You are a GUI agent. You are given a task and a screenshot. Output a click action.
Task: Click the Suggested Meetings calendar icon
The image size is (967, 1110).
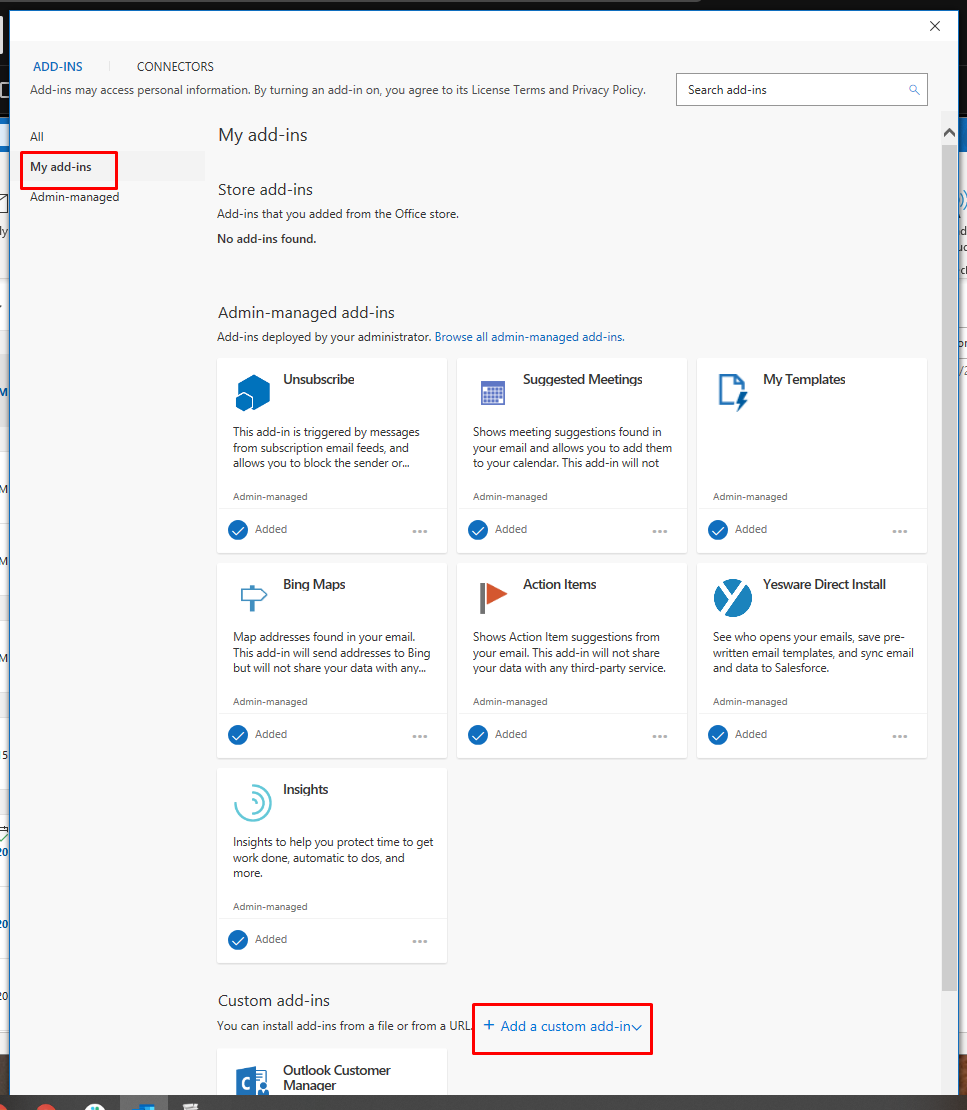[493, 392]
